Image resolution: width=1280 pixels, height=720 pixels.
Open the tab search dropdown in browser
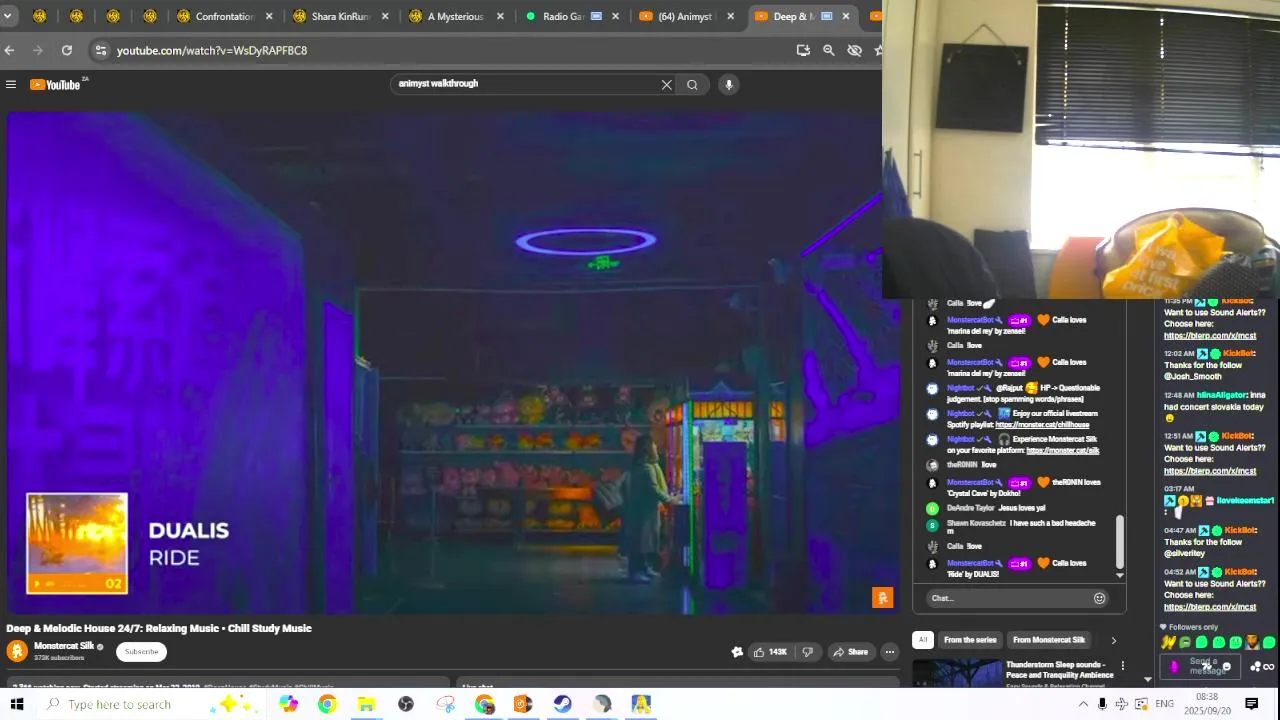click(x=9, y=16)
